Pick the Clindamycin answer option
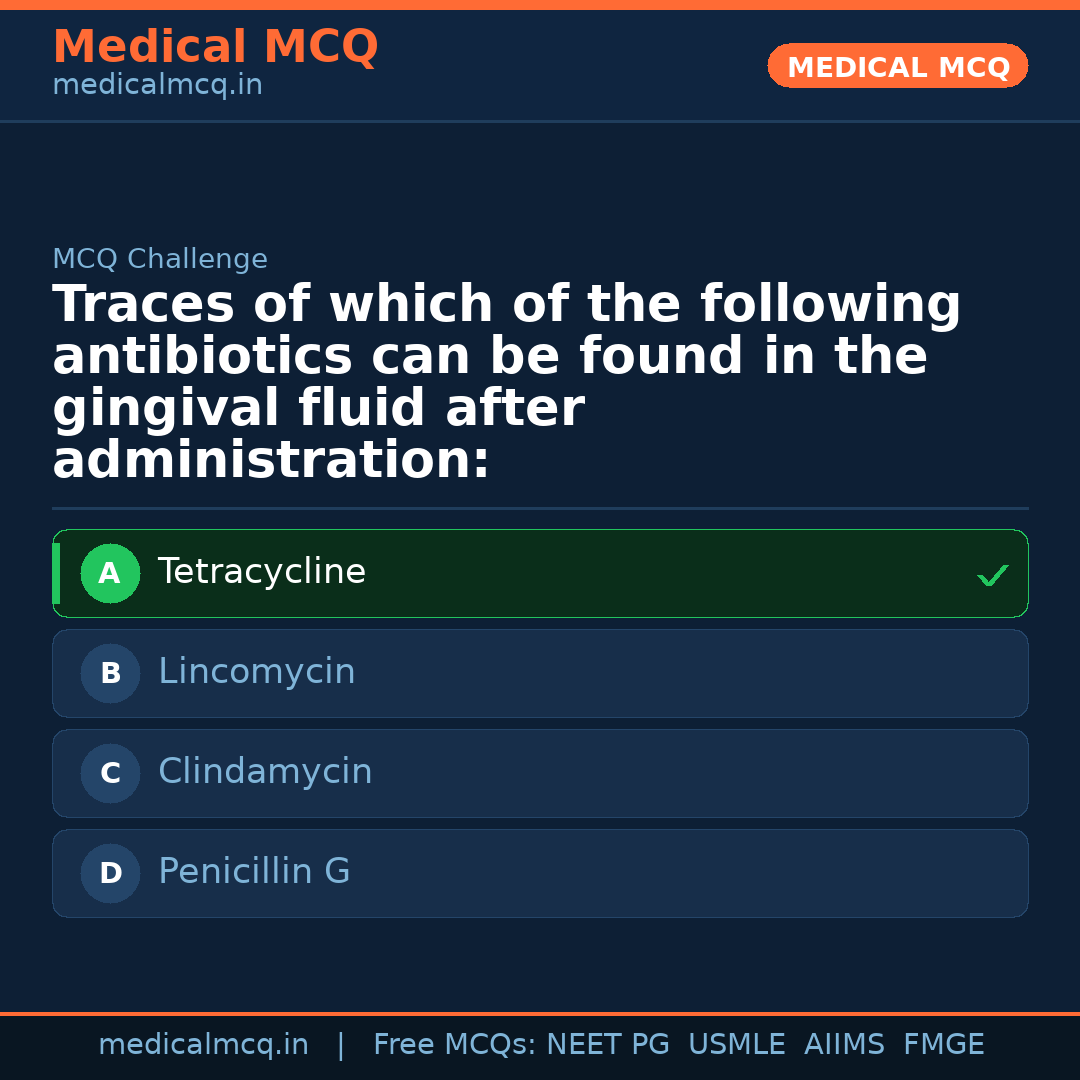The width and height of the screenshot is (1080, 1080). (x=540, y=773)
